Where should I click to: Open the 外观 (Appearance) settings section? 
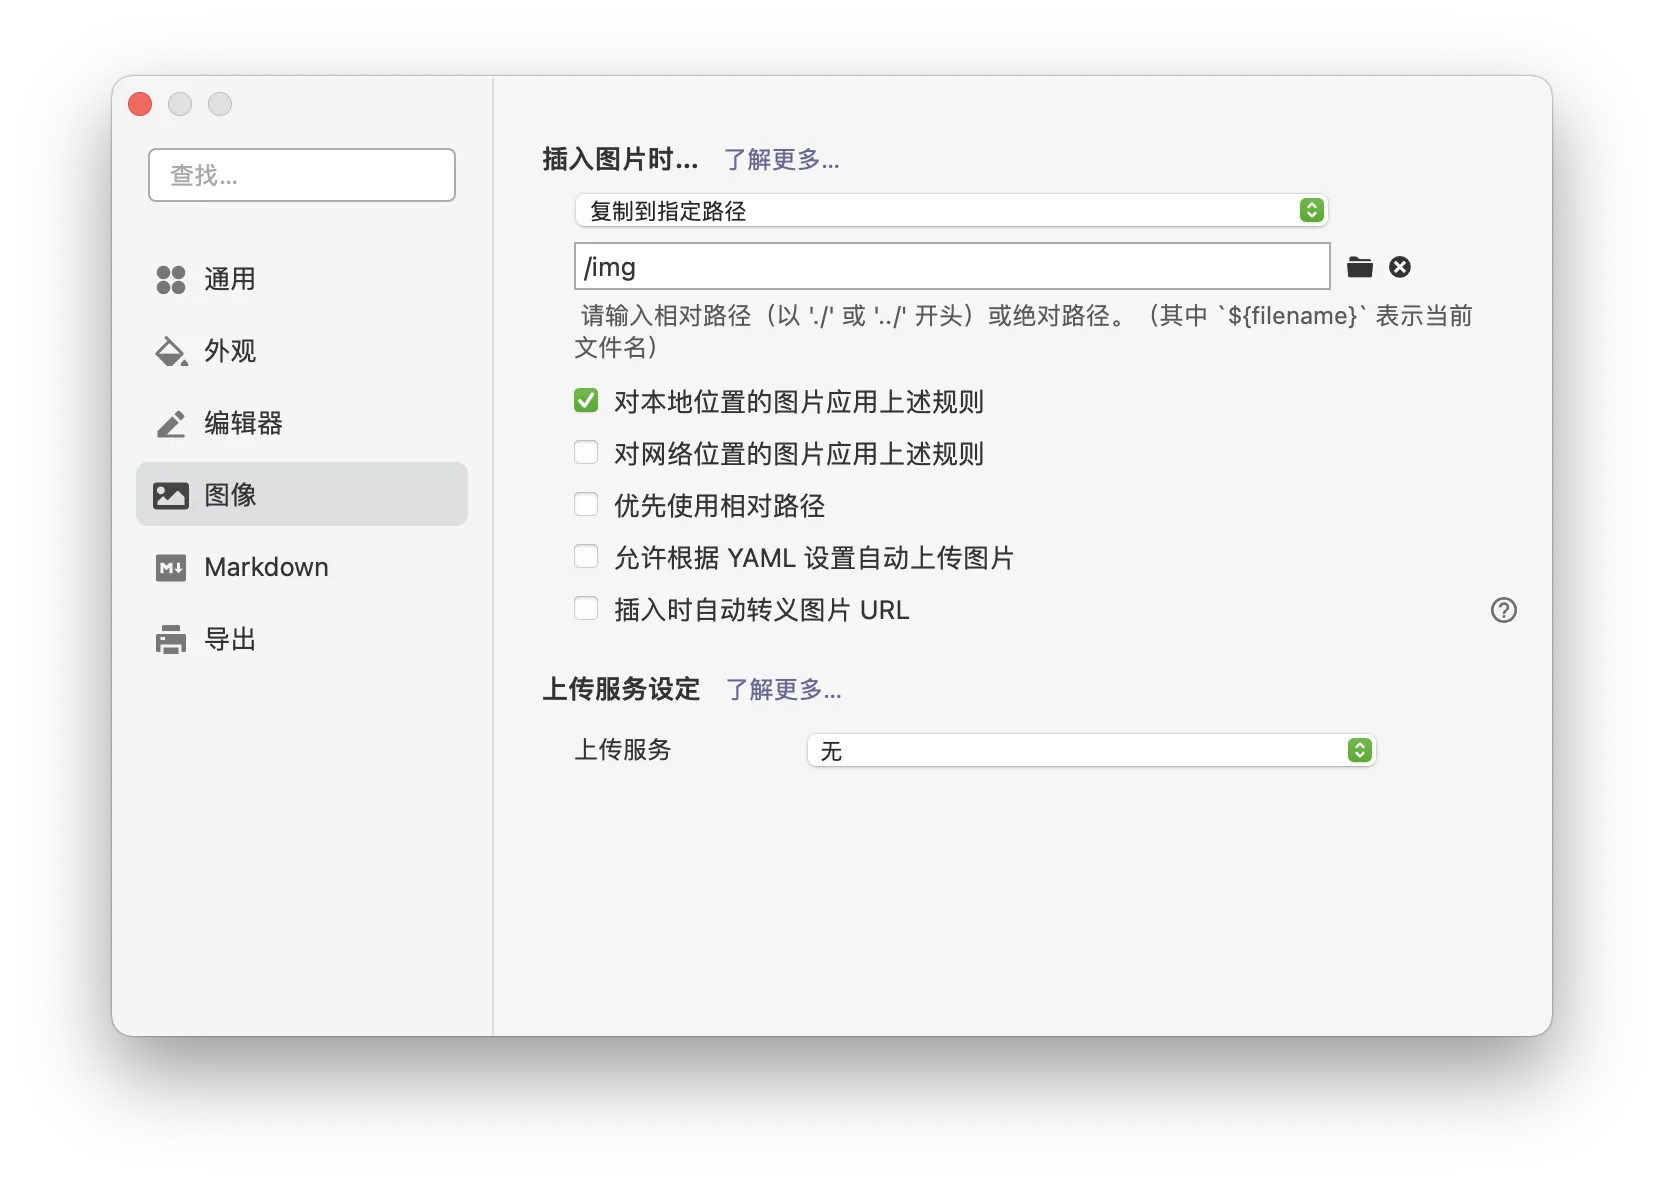(x=170, y=352)
